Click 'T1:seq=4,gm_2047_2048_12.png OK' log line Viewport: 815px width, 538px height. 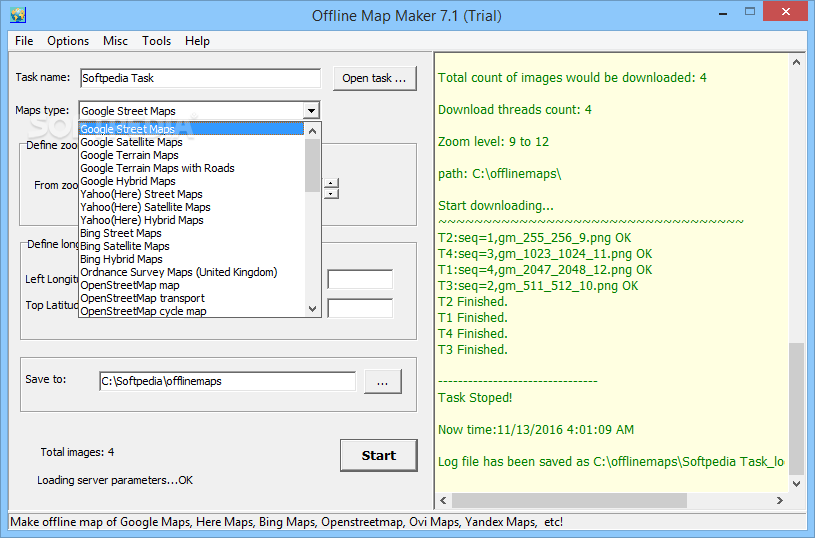pos(545,270)
